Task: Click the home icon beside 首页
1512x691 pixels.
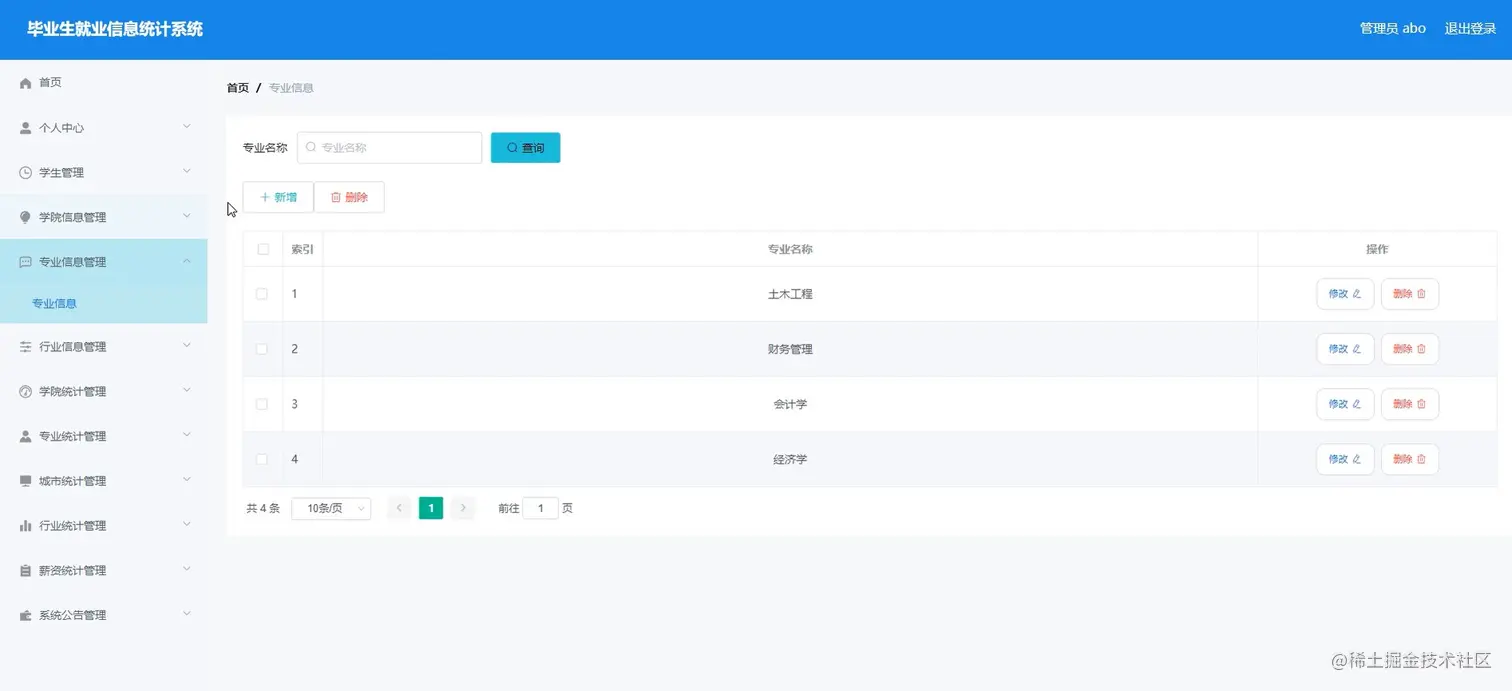Action: pos(26,83)
